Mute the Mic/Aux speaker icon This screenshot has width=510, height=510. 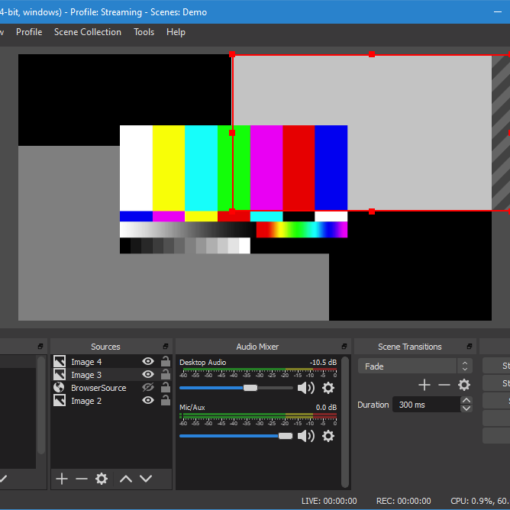(x=306, y=436)
